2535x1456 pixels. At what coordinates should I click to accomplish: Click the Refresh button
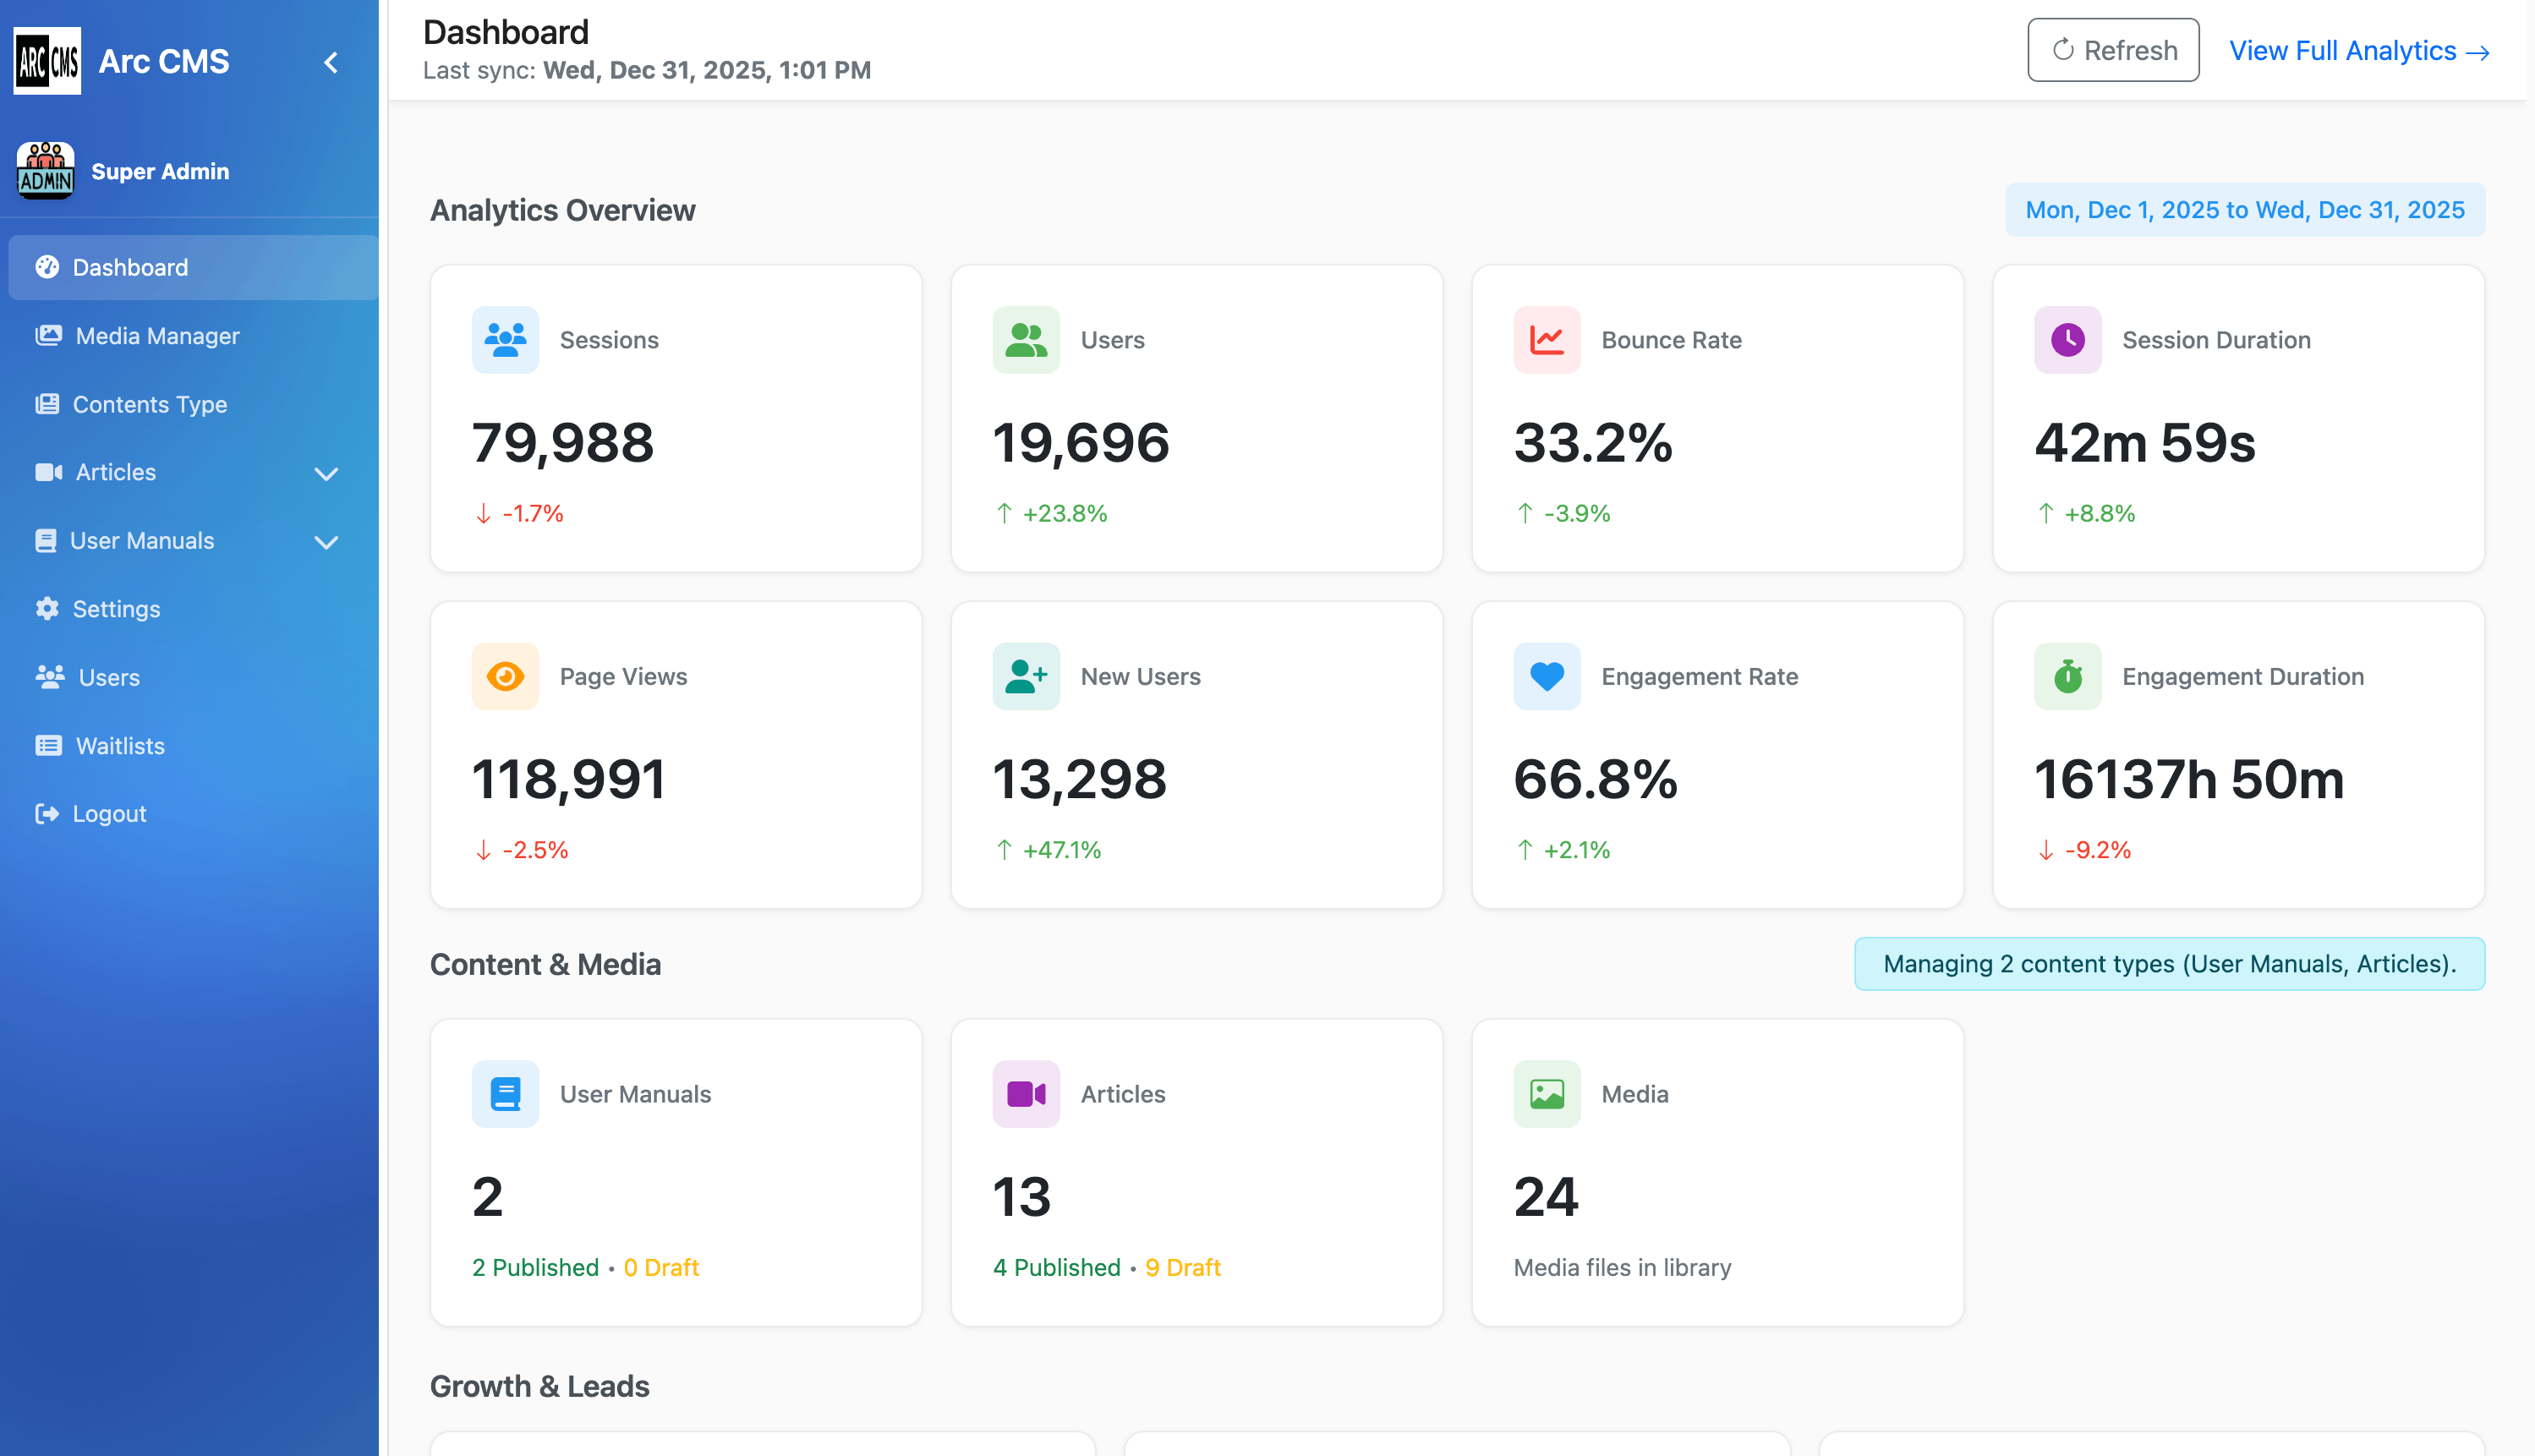point(2112,49)
